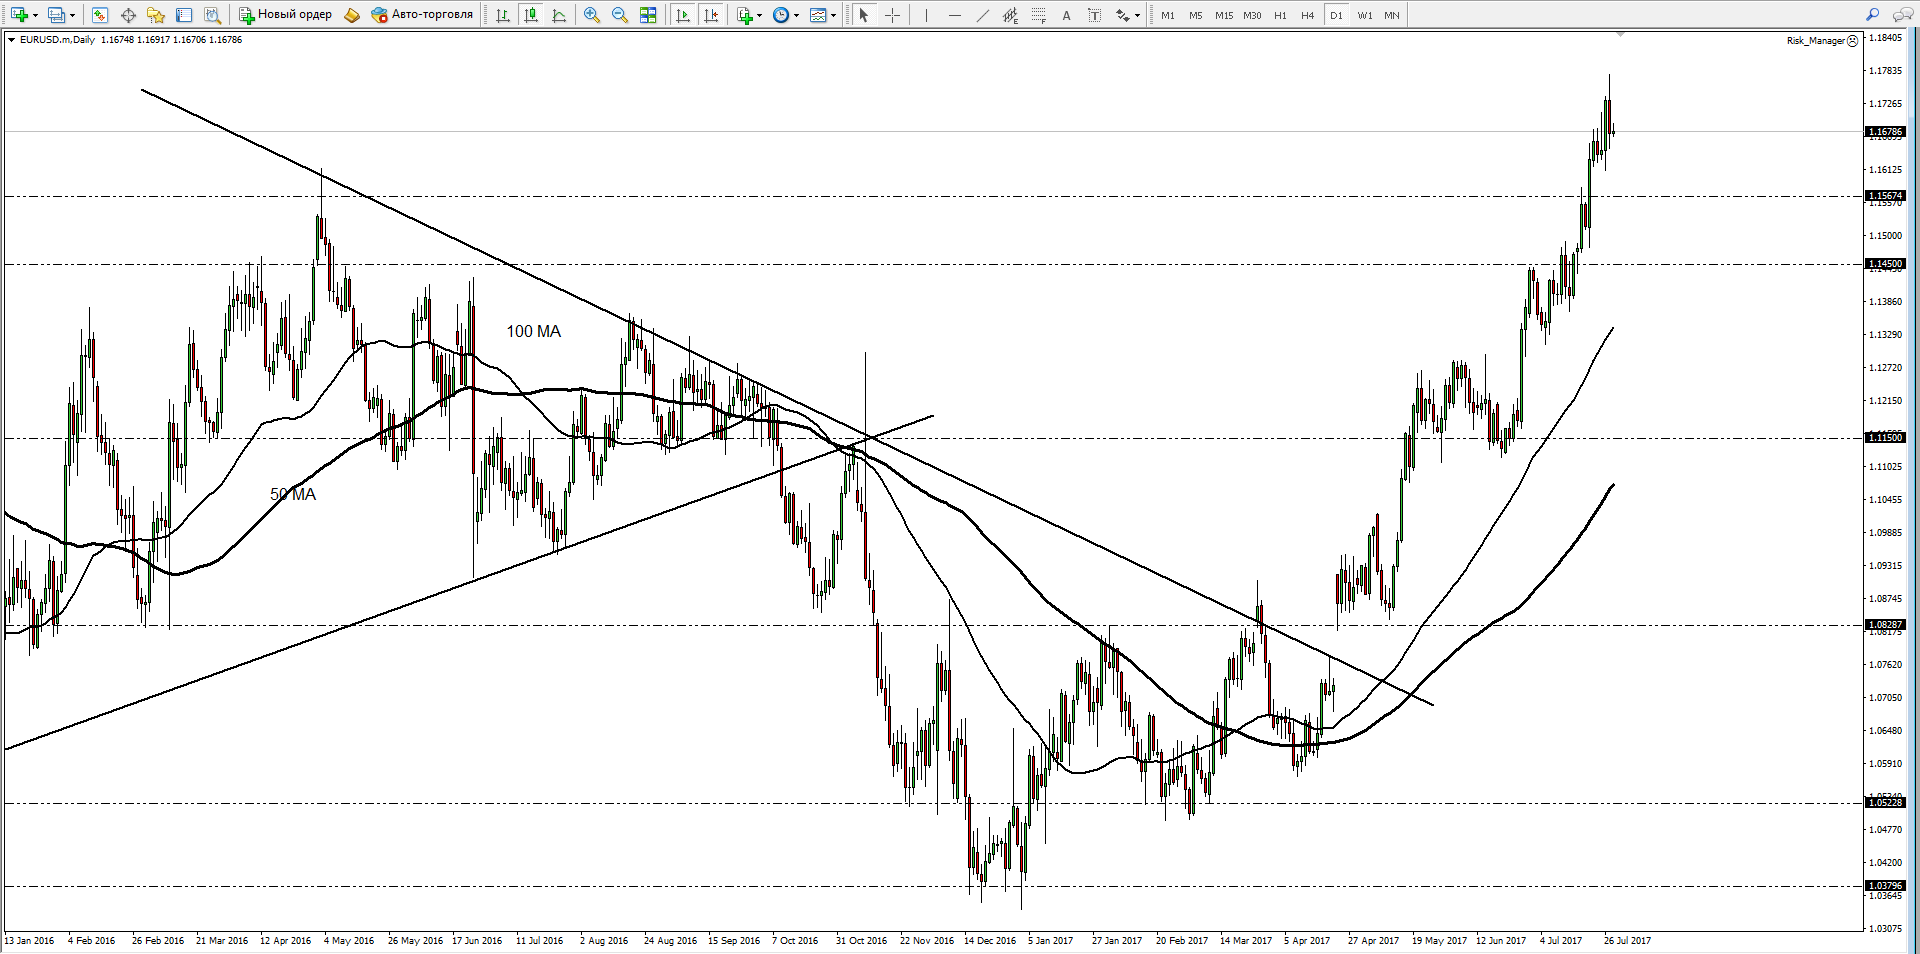Select the Equidistant Channel tool
The width and height of the screenshot is (1920, 954).
1010,15
